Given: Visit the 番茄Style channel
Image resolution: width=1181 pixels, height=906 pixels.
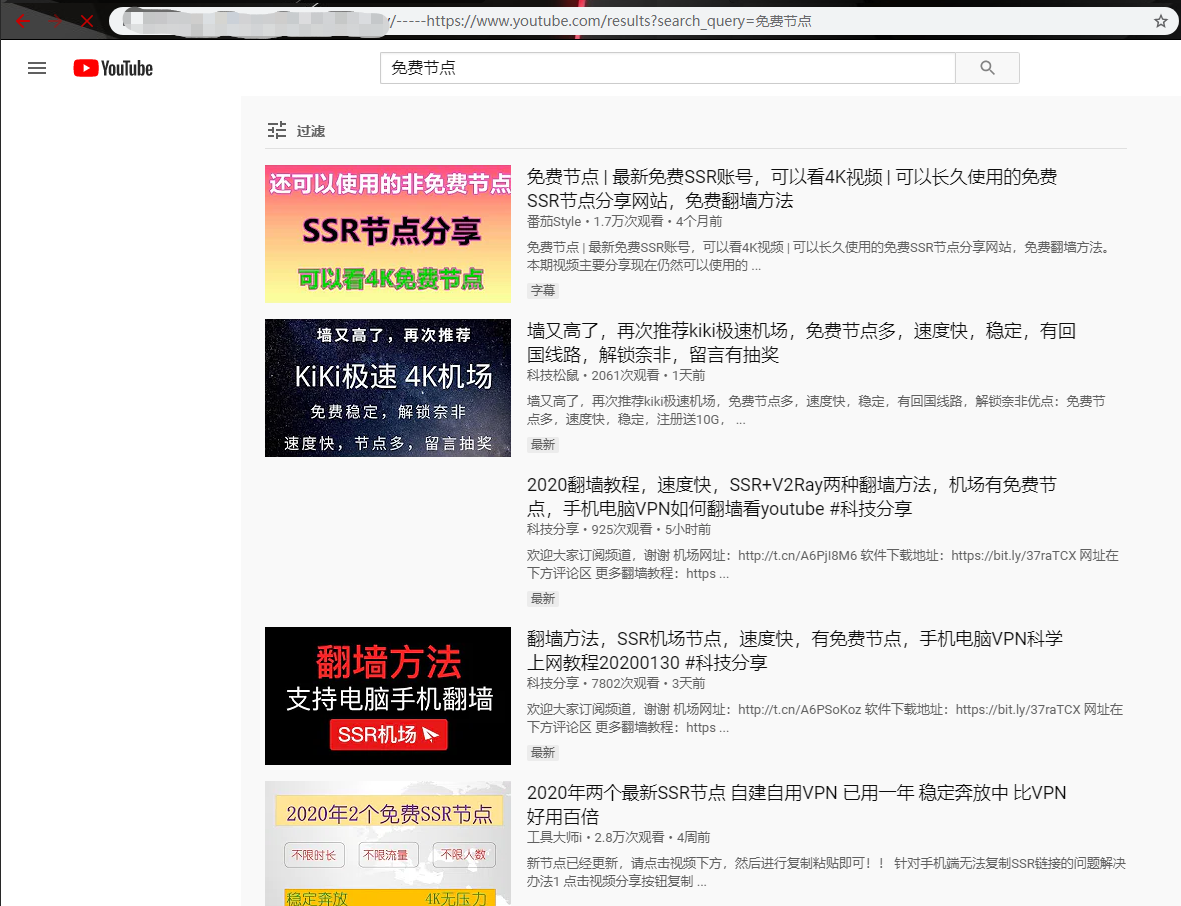Looking at the screenshot, I should 554,221.
